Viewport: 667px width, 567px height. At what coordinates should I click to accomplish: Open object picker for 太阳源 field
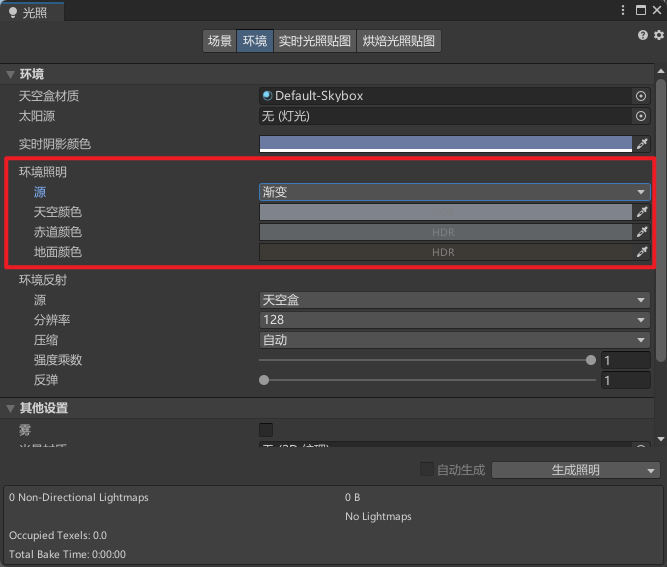pos(641,116)
